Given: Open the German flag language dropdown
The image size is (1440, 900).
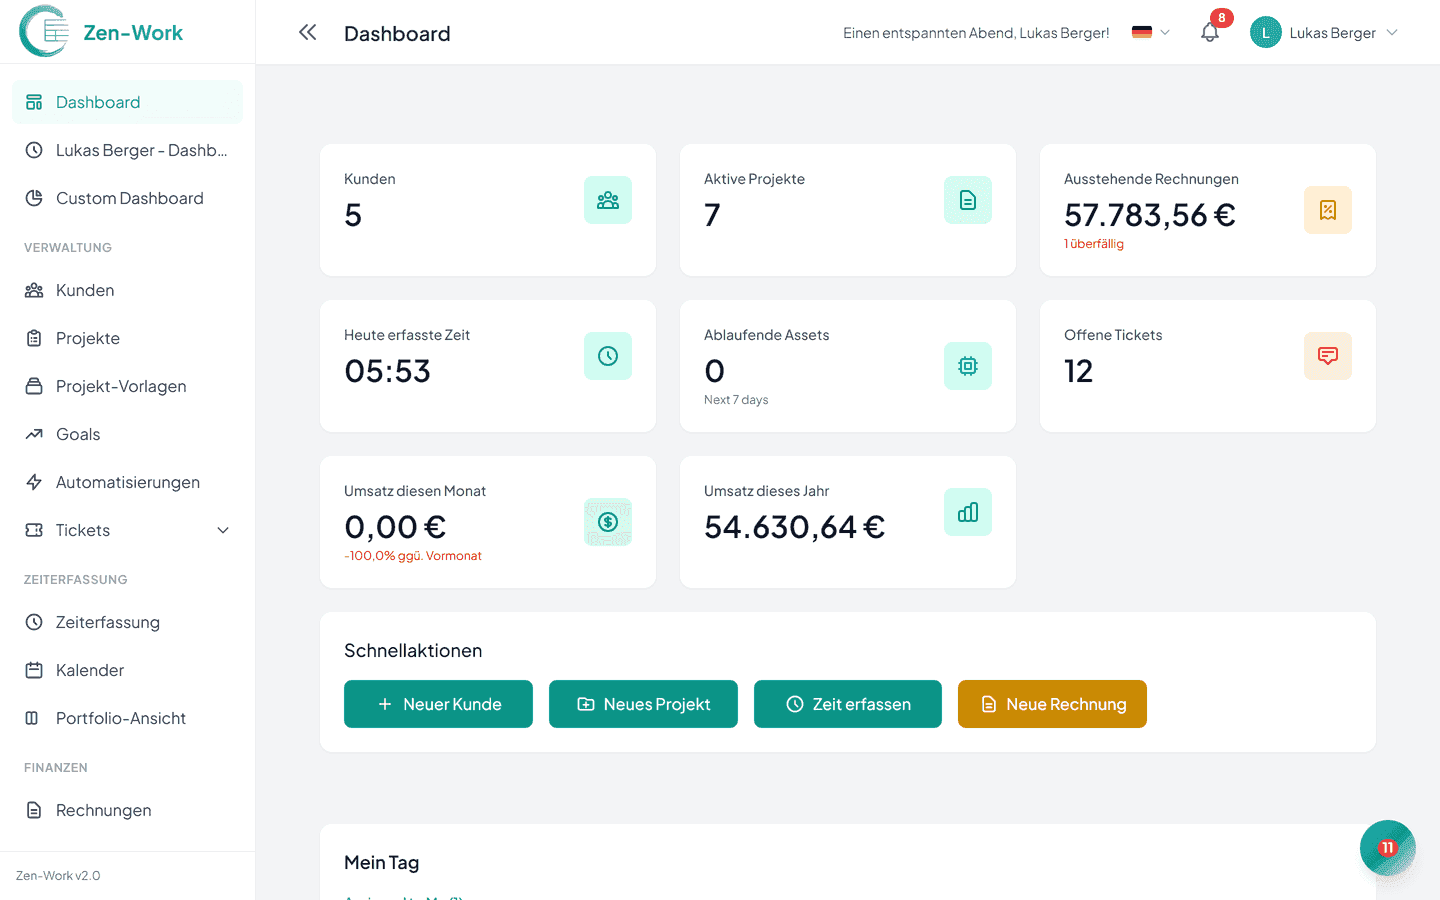Looking at the screenshot, I should coord(1151,33).
